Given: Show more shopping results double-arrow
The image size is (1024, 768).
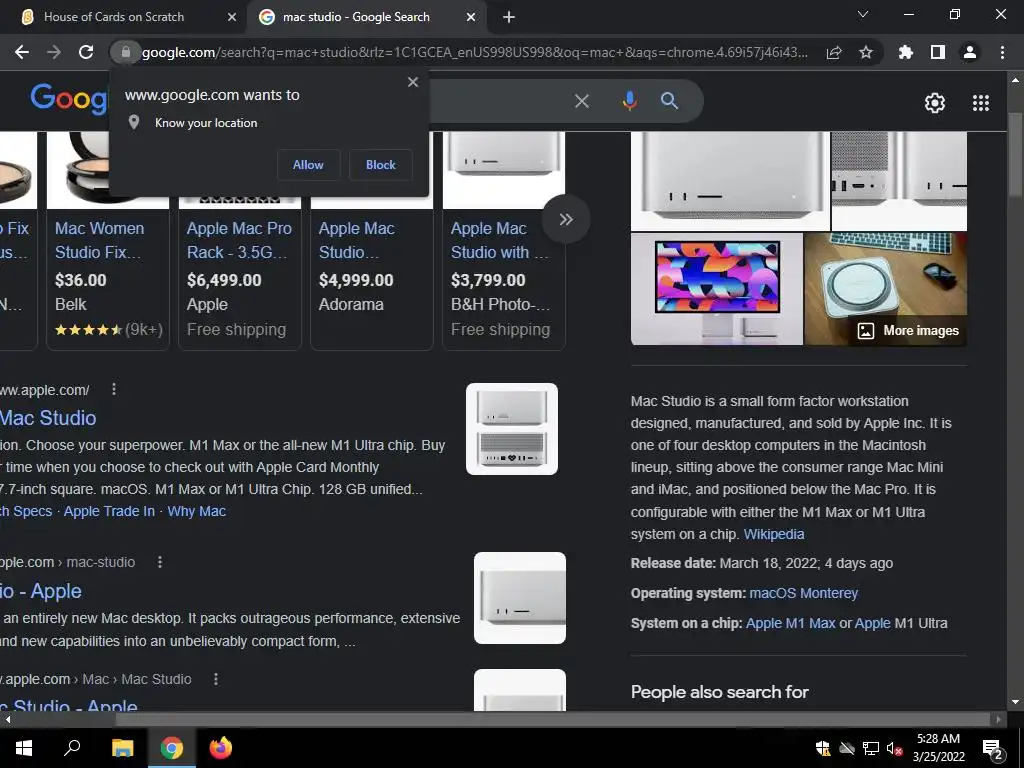Looking at the screenshot, I should [x=566, y=219].
